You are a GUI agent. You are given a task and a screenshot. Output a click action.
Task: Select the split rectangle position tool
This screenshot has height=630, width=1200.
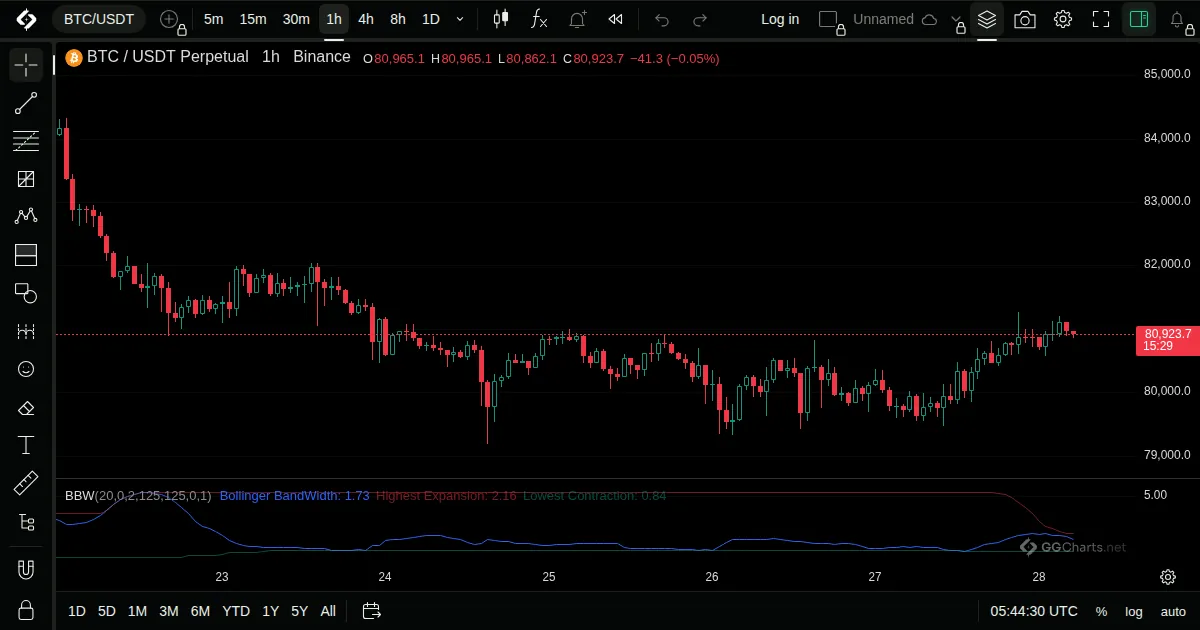[x=26, y=255]
